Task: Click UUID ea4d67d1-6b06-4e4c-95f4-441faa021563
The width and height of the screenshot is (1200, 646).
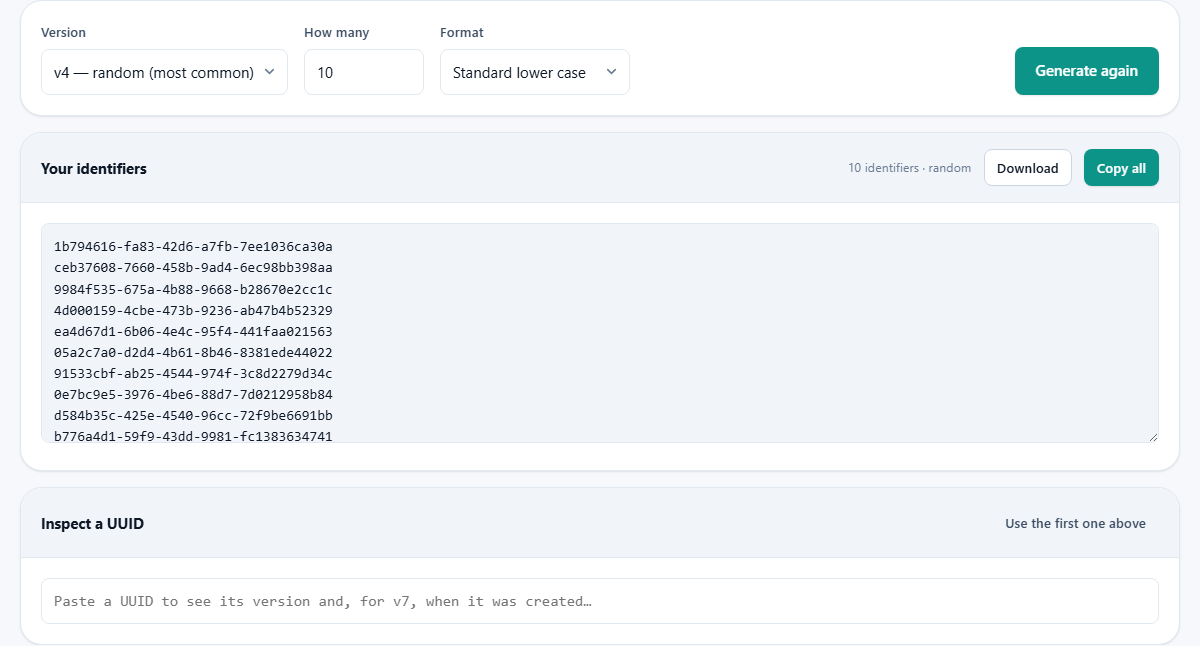Action: point(193,331)
